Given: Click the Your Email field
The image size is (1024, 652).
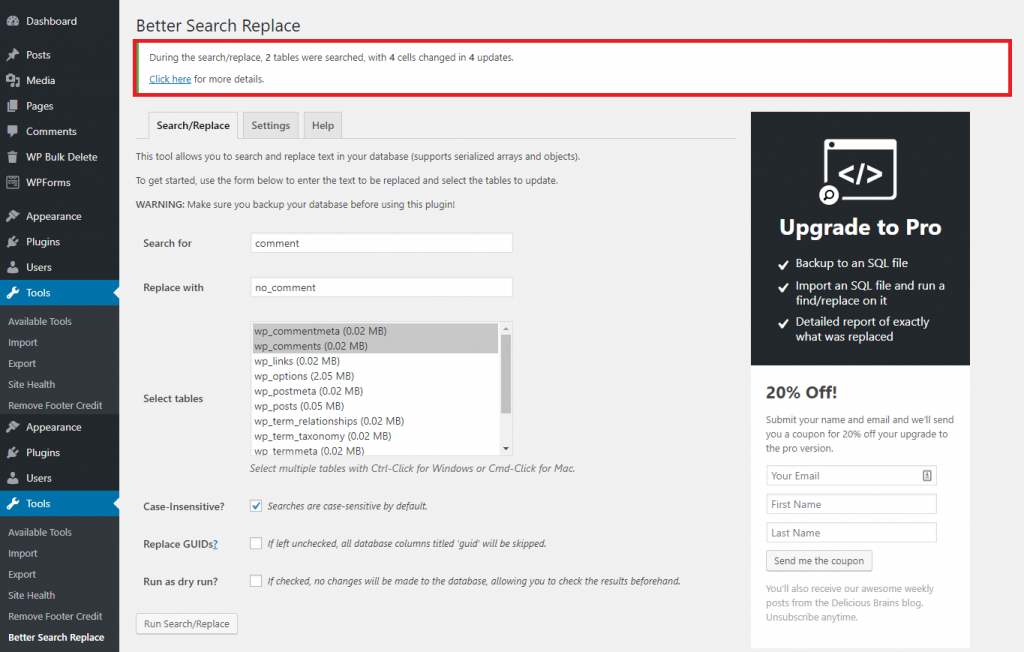Looking at the screenshot, I should pos(851,476).
